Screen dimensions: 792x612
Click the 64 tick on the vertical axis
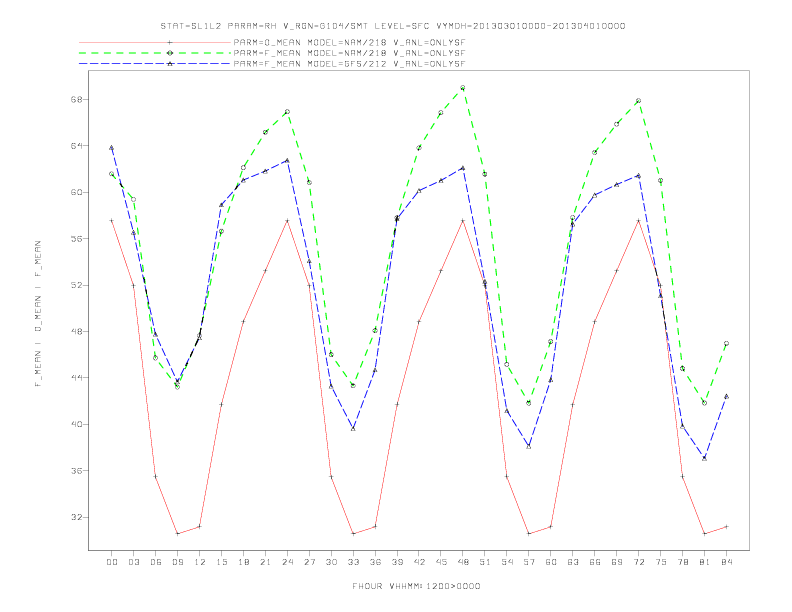click(77, 146)
